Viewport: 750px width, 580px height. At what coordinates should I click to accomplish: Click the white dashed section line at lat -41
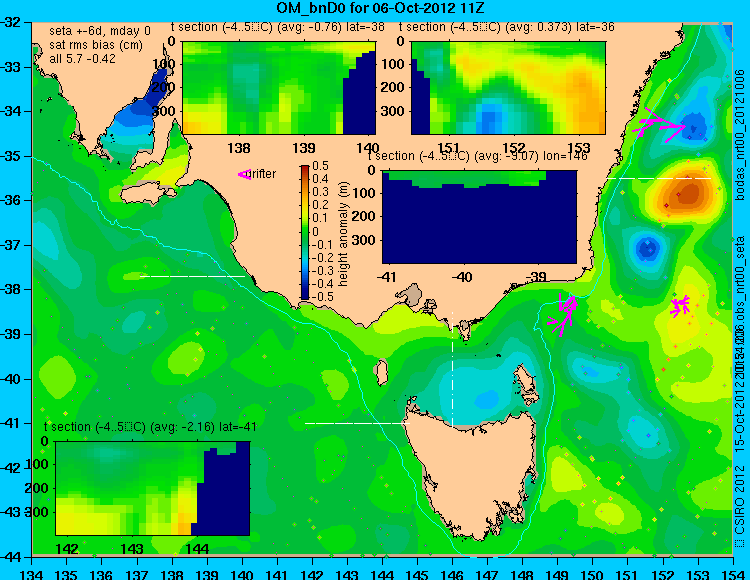357,423
